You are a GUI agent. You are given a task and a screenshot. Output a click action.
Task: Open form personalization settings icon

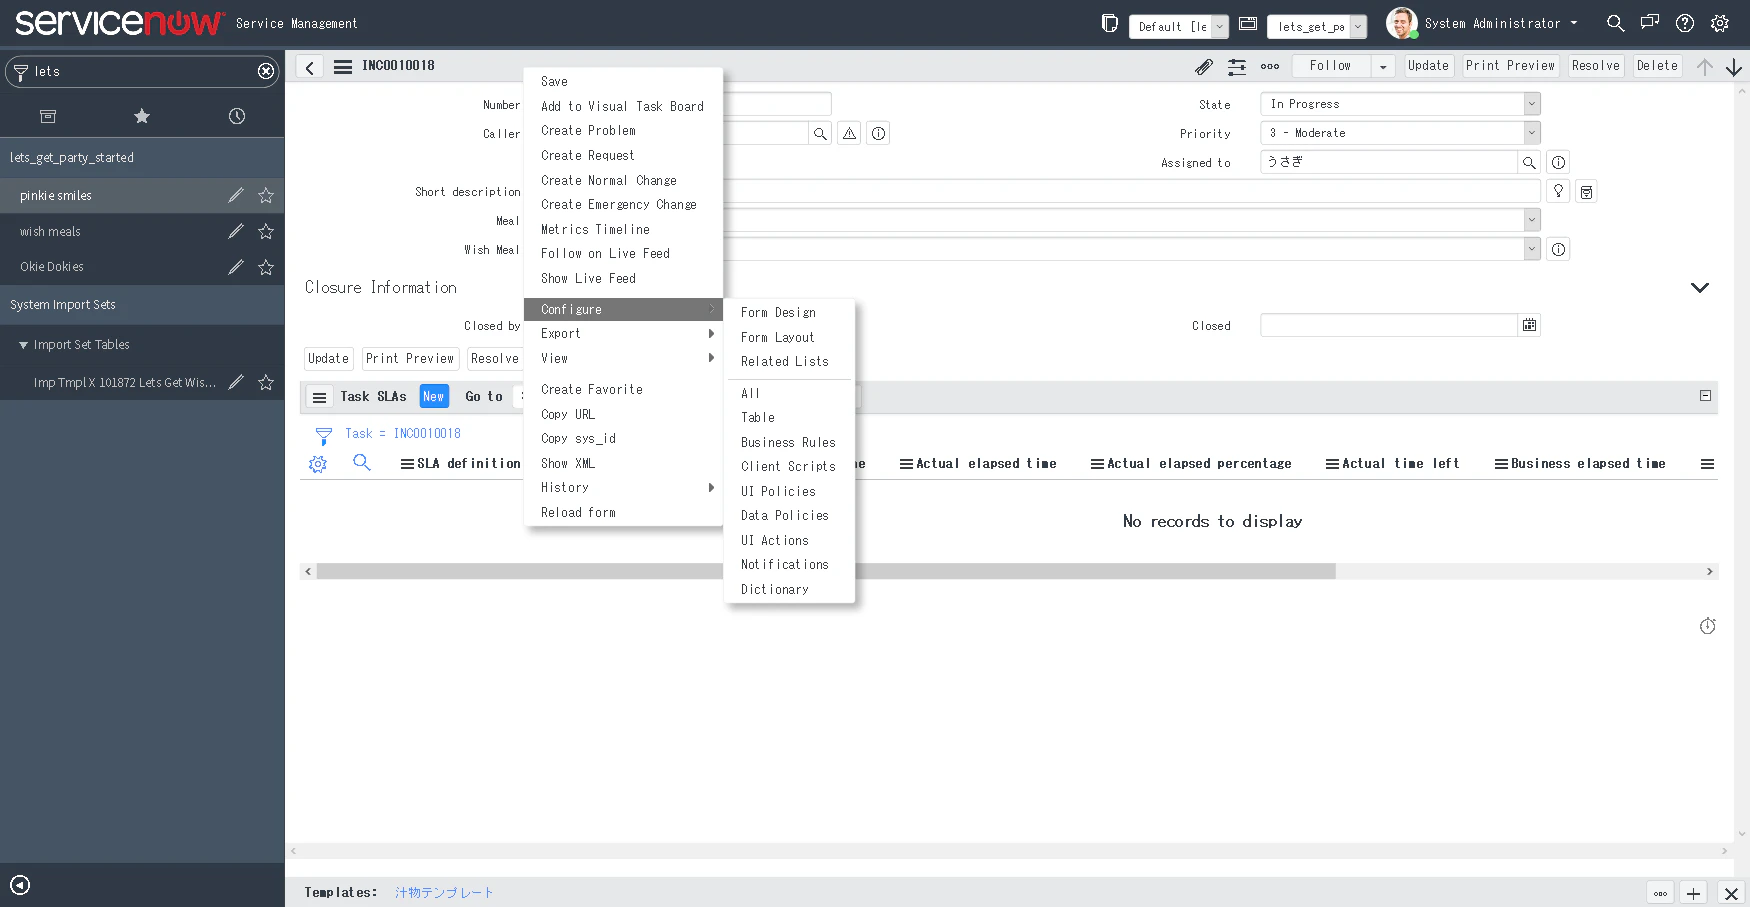(x=1237, y=67)
